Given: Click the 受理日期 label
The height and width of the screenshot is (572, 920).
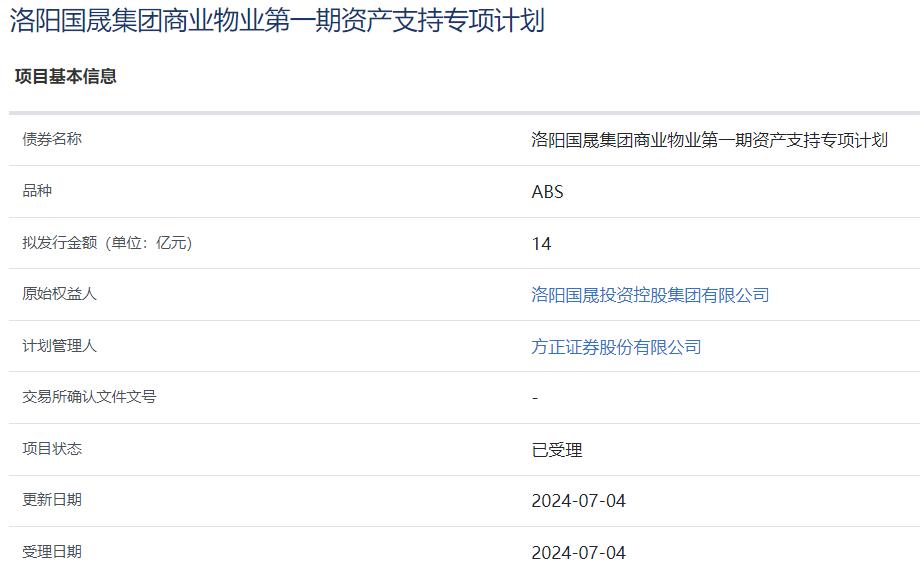Looking at the screenshot, I should (x=52, y=551).
